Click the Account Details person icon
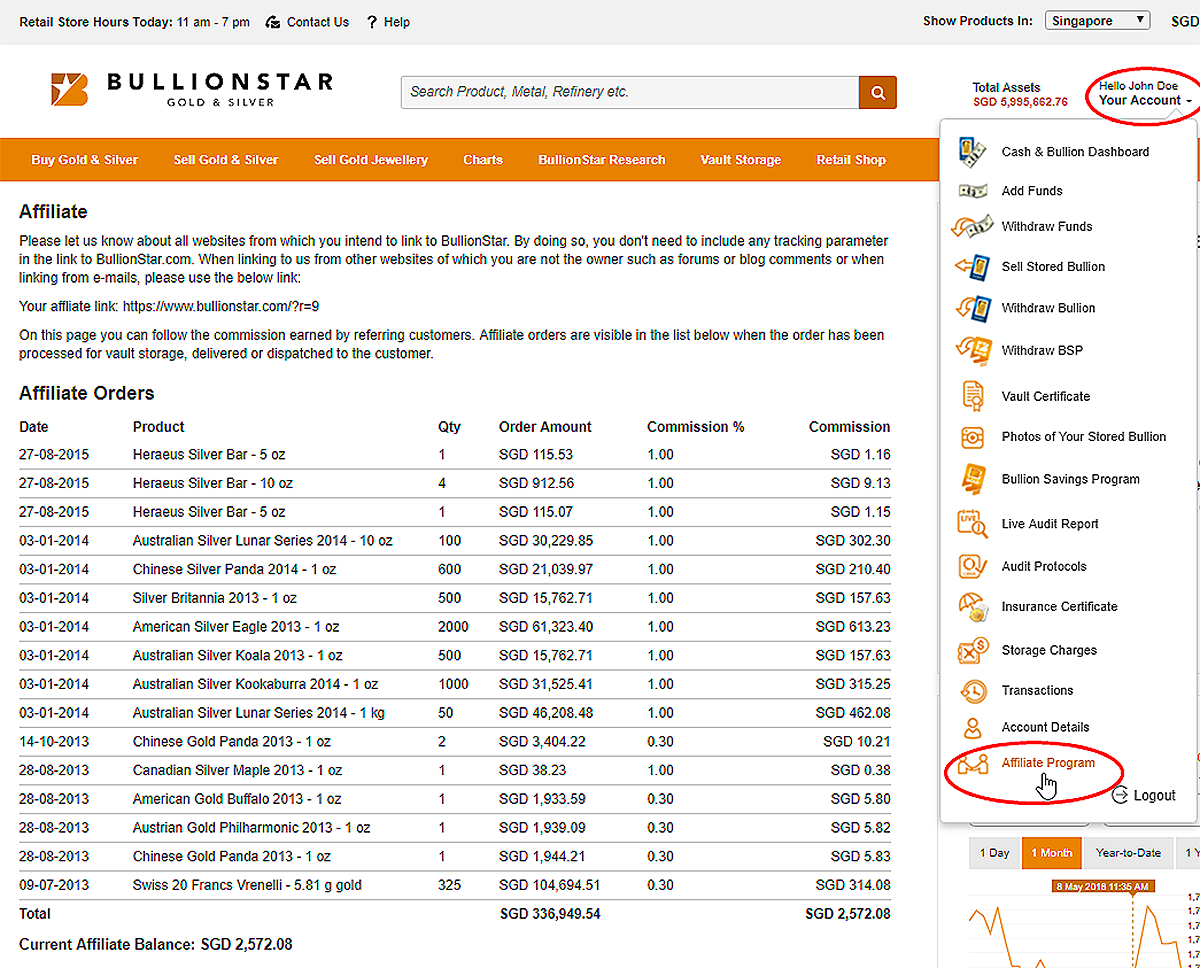This screenshot has height=968, width=1200. (972, 727)
